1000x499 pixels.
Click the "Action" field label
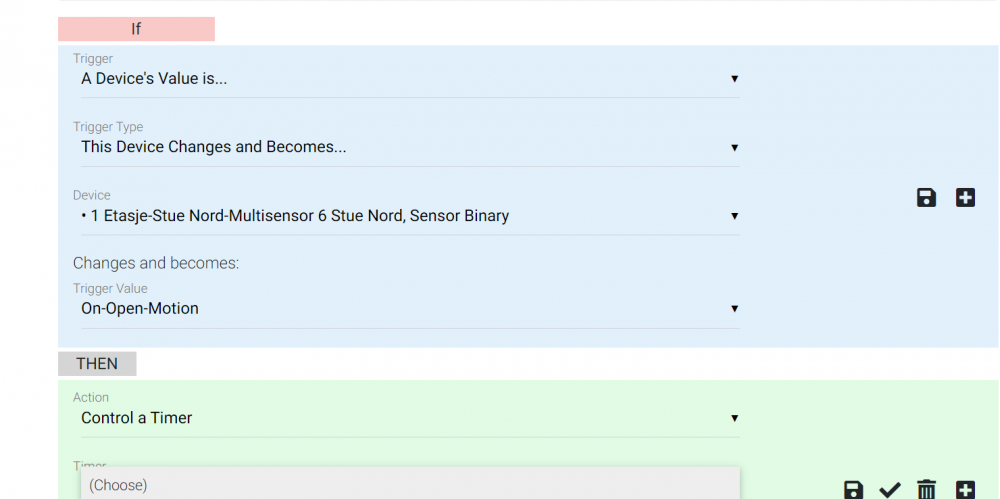91,397
